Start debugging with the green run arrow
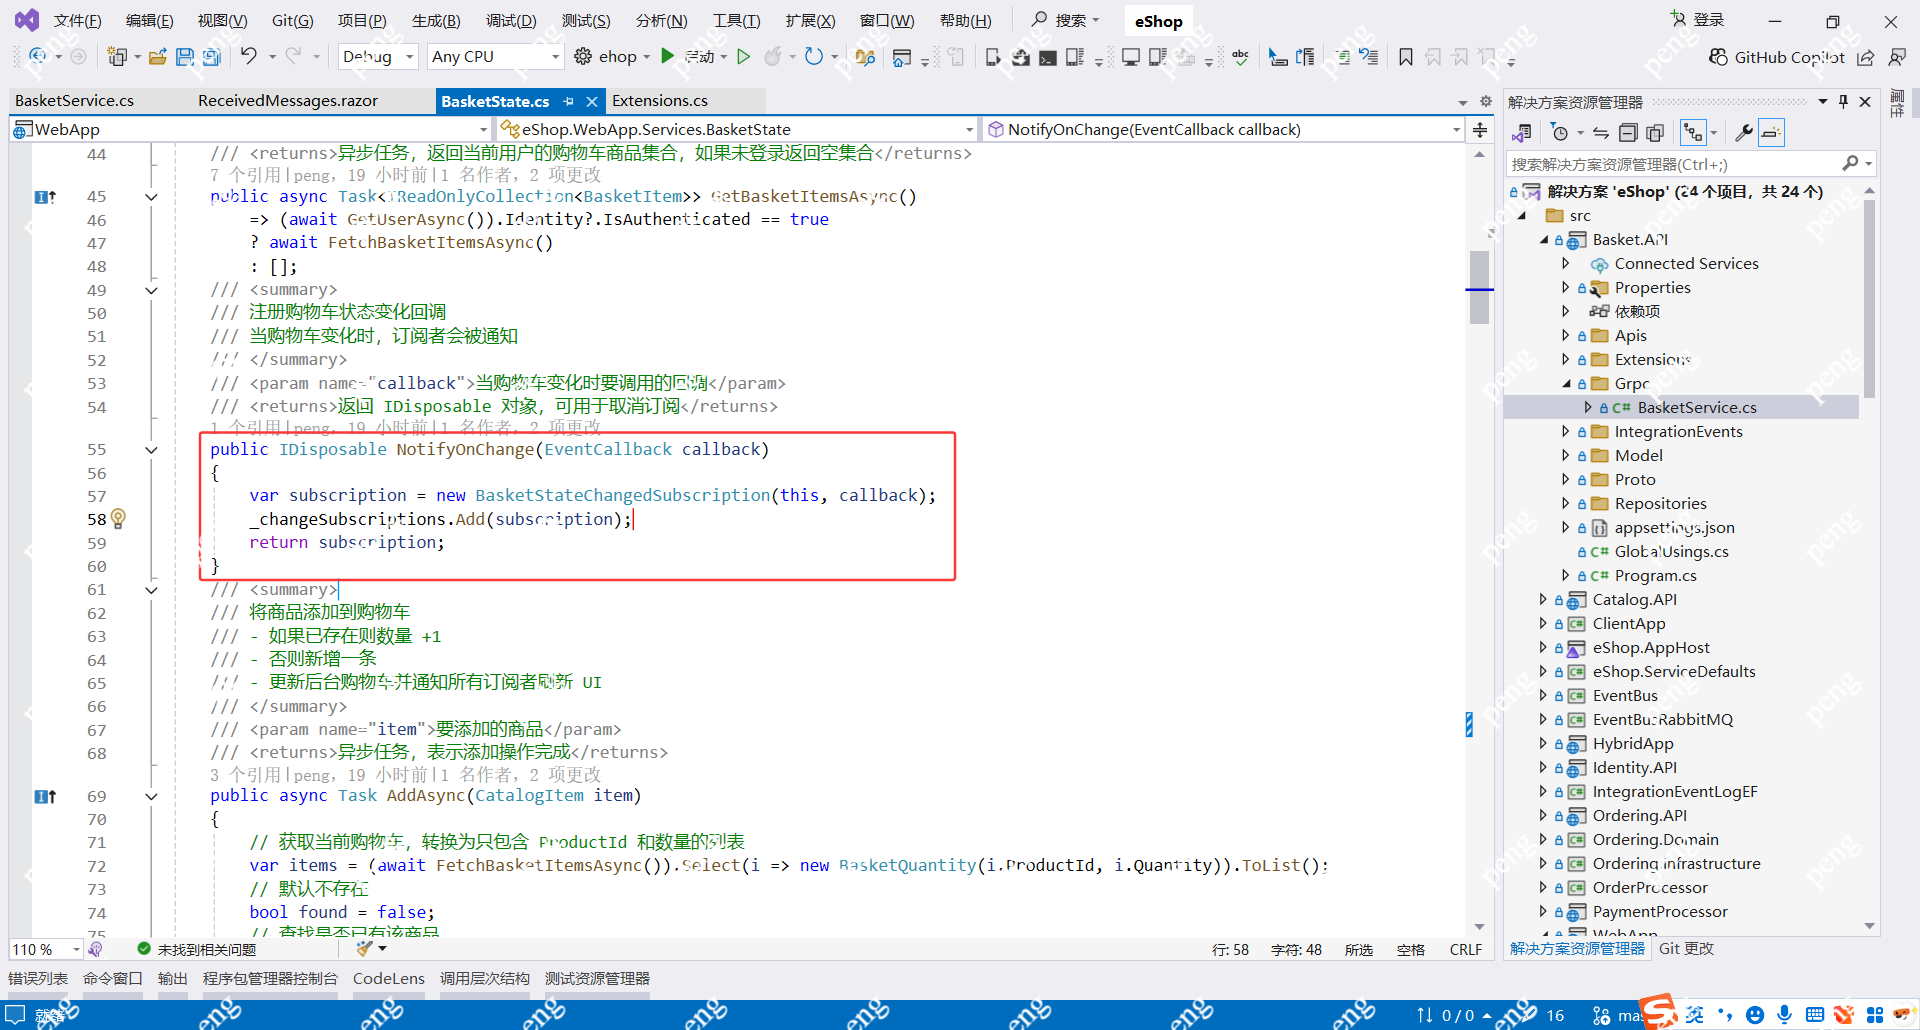This screenshot has height=1030, width=1920. click(668, 56)
